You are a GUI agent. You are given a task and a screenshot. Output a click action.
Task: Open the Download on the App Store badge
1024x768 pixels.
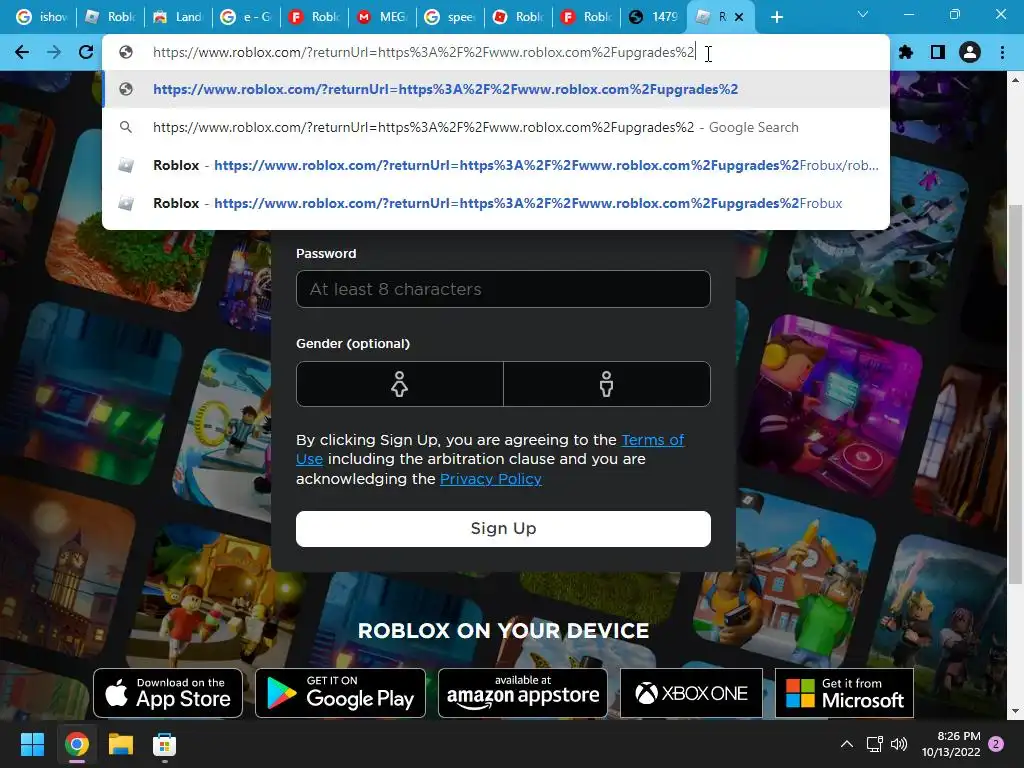coord(168,693)
